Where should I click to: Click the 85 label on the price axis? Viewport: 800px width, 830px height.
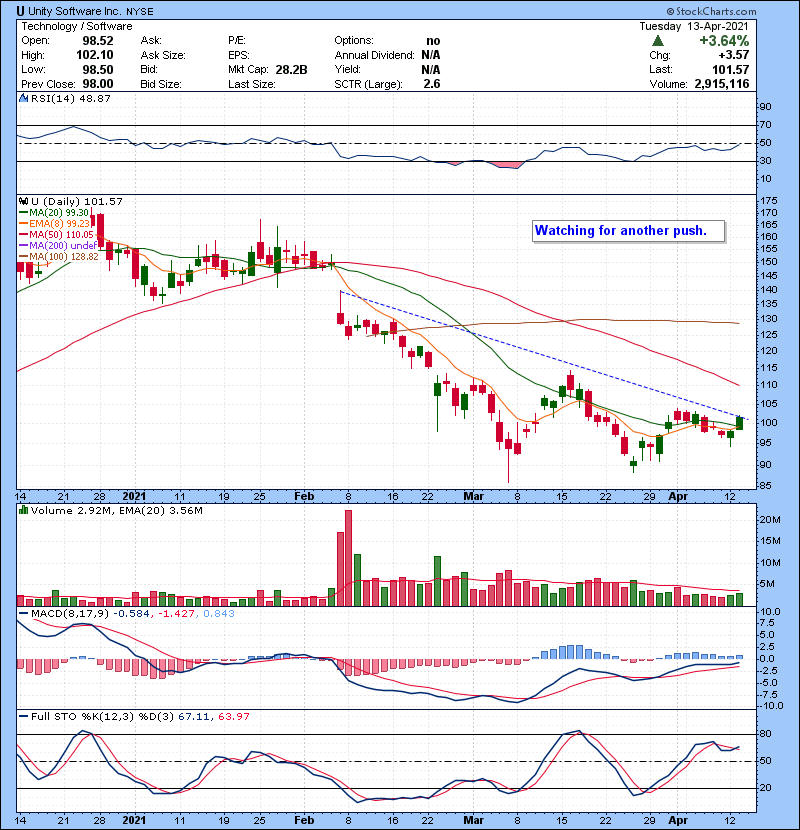click(765, 485)
